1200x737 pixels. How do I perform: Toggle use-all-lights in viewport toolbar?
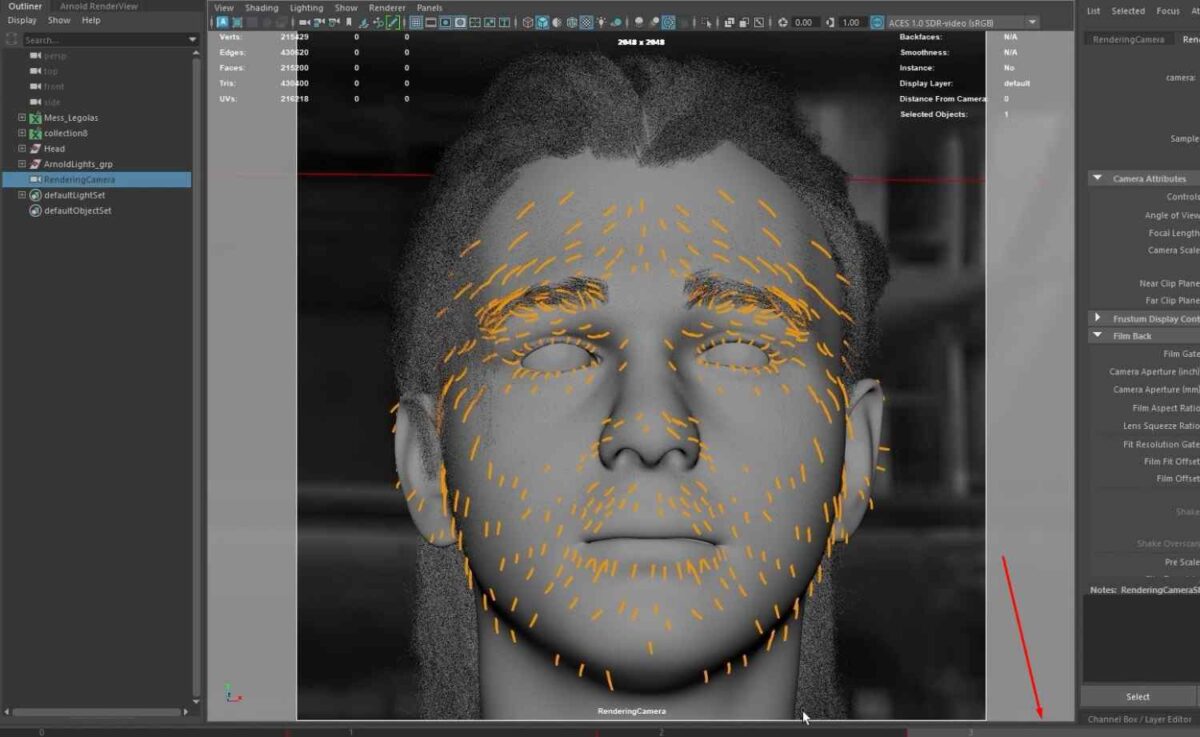coord(602,22)
